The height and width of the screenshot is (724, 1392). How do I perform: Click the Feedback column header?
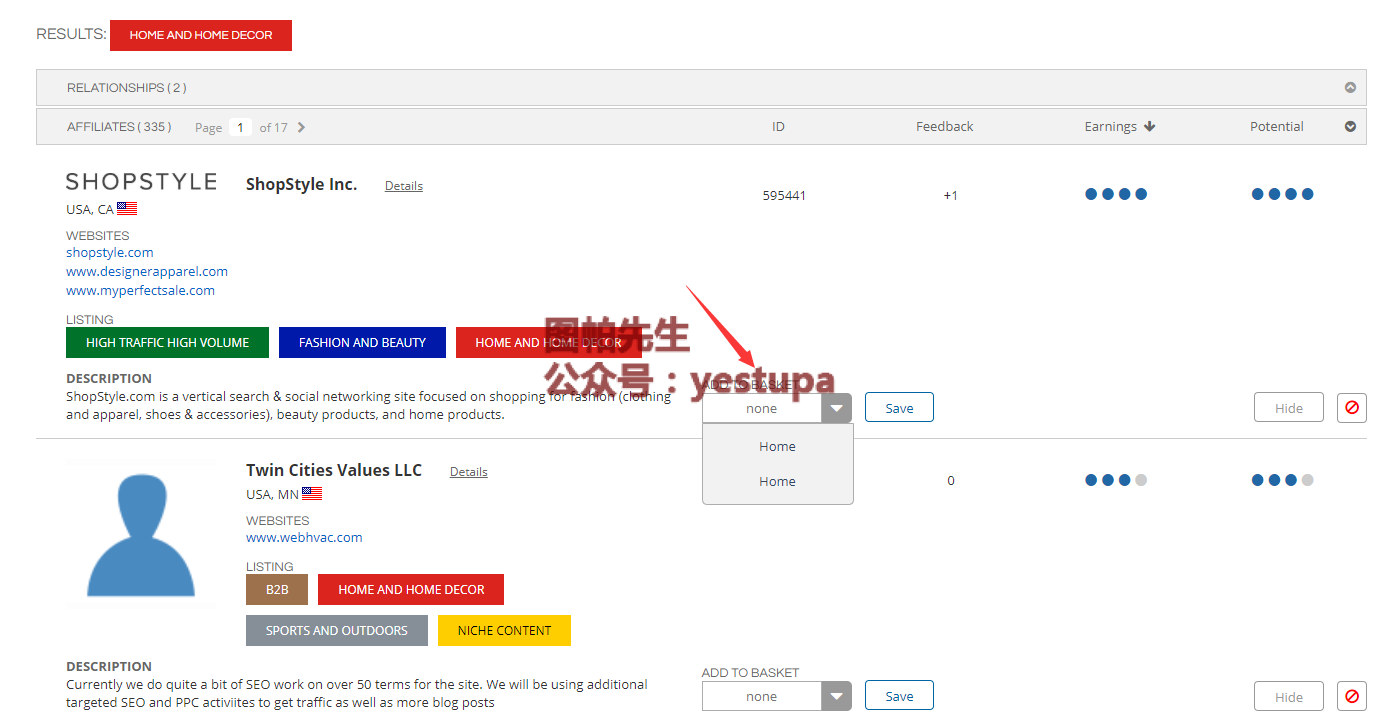tap(945, 127)
